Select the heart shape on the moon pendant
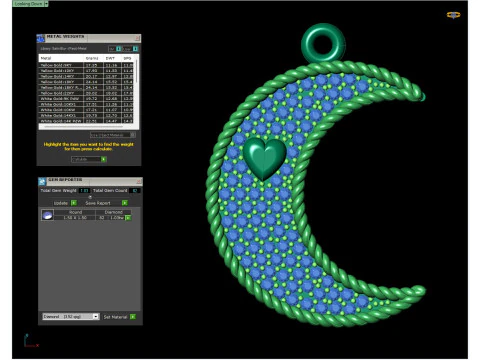 [x=264, y=158]
